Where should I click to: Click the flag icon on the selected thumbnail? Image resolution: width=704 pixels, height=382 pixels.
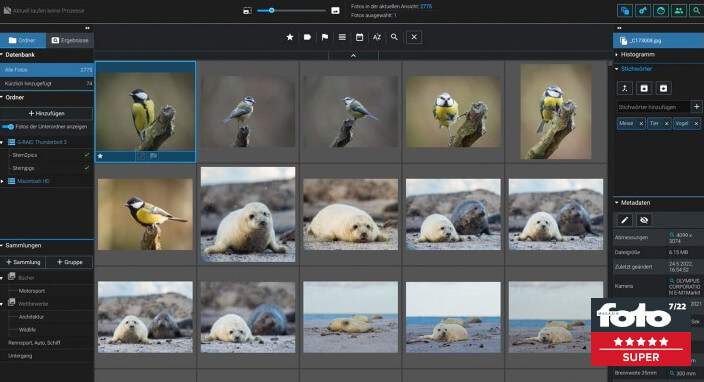154,156
